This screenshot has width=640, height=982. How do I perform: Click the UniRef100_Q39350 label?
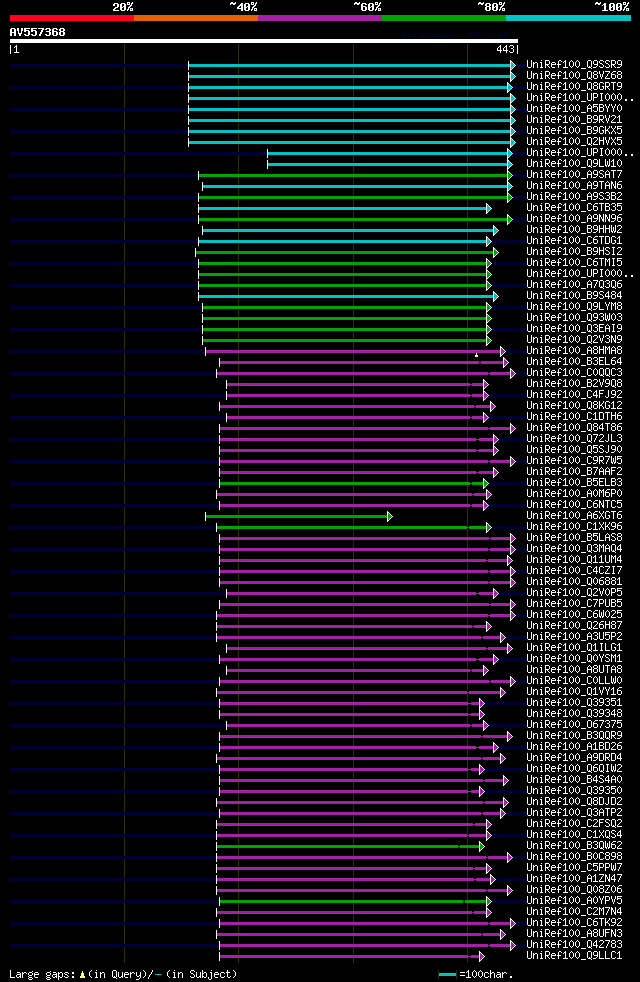click(574, 791)
